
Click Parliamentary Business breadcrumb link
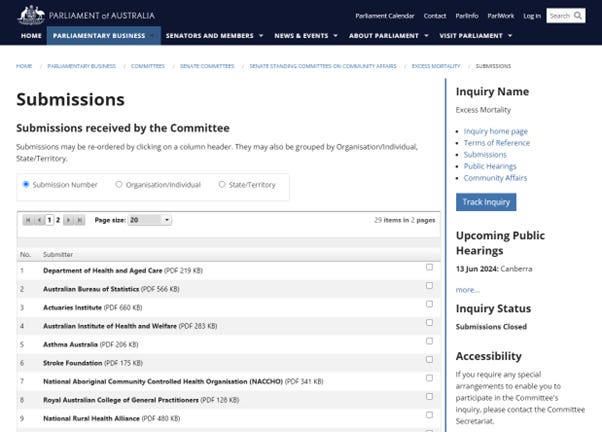(x=81, y=66)
